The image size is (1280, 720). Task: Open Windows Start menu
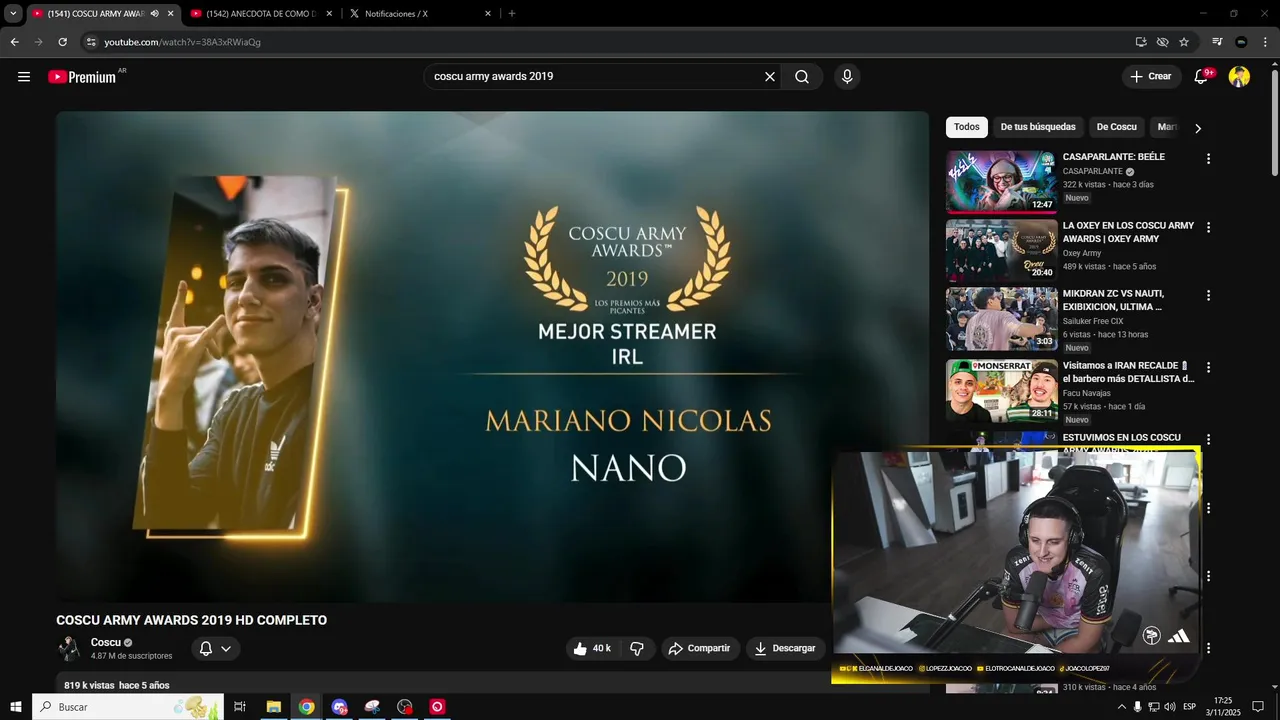(16, 707)
